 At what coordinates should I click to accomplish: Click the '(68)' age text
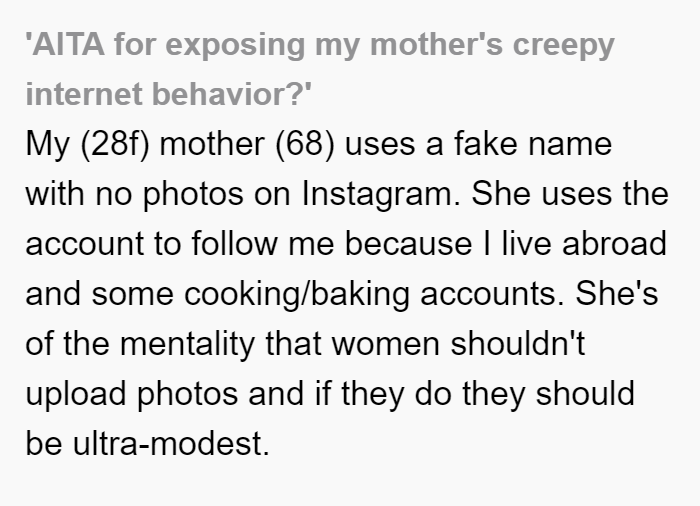(x=304, y=145)
